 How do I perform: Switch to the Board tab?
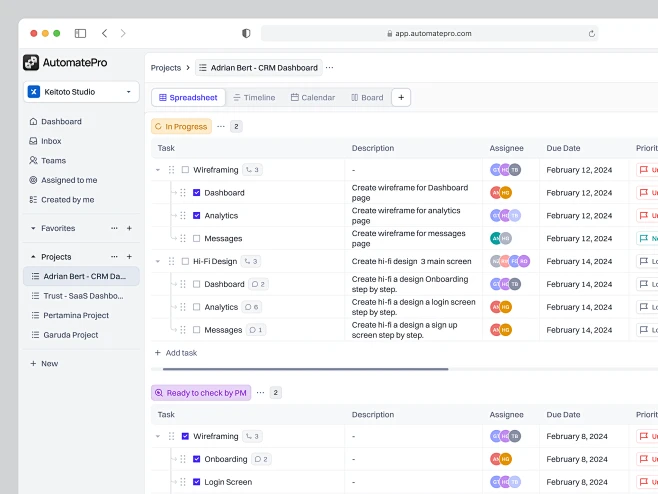(367, 97)
